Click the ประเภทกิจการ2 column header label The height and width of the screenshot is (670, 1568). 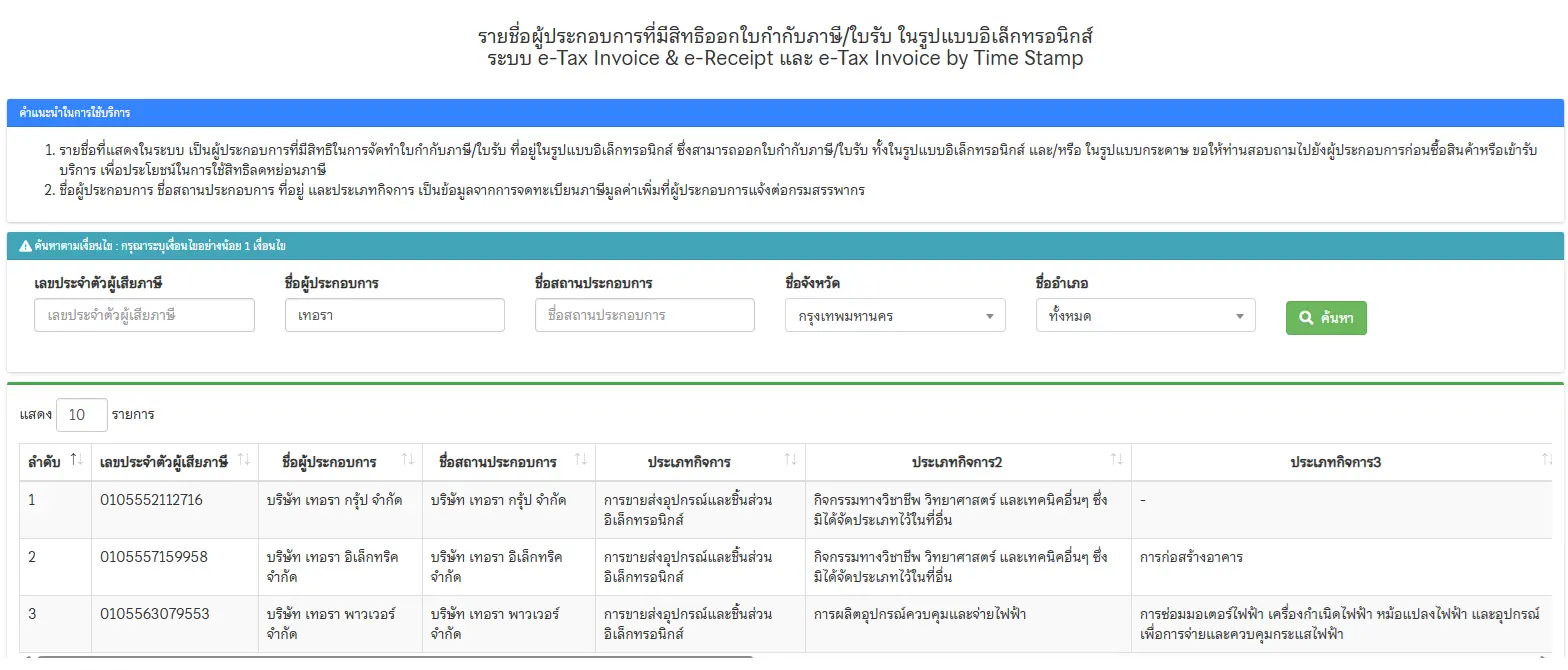coord(957,463)
